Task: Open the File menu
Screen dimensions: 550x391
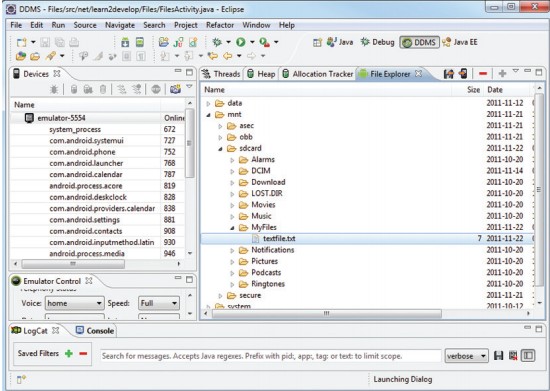Action: 16,25
